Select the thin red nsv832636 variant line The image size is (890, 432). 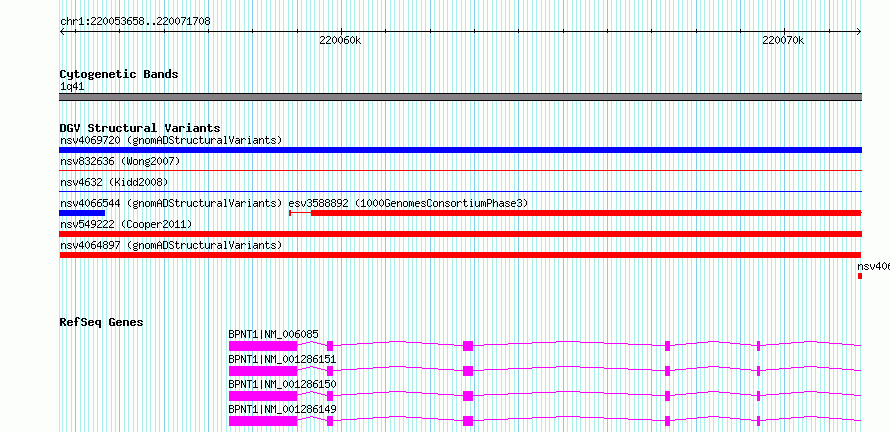coord(460,170)
